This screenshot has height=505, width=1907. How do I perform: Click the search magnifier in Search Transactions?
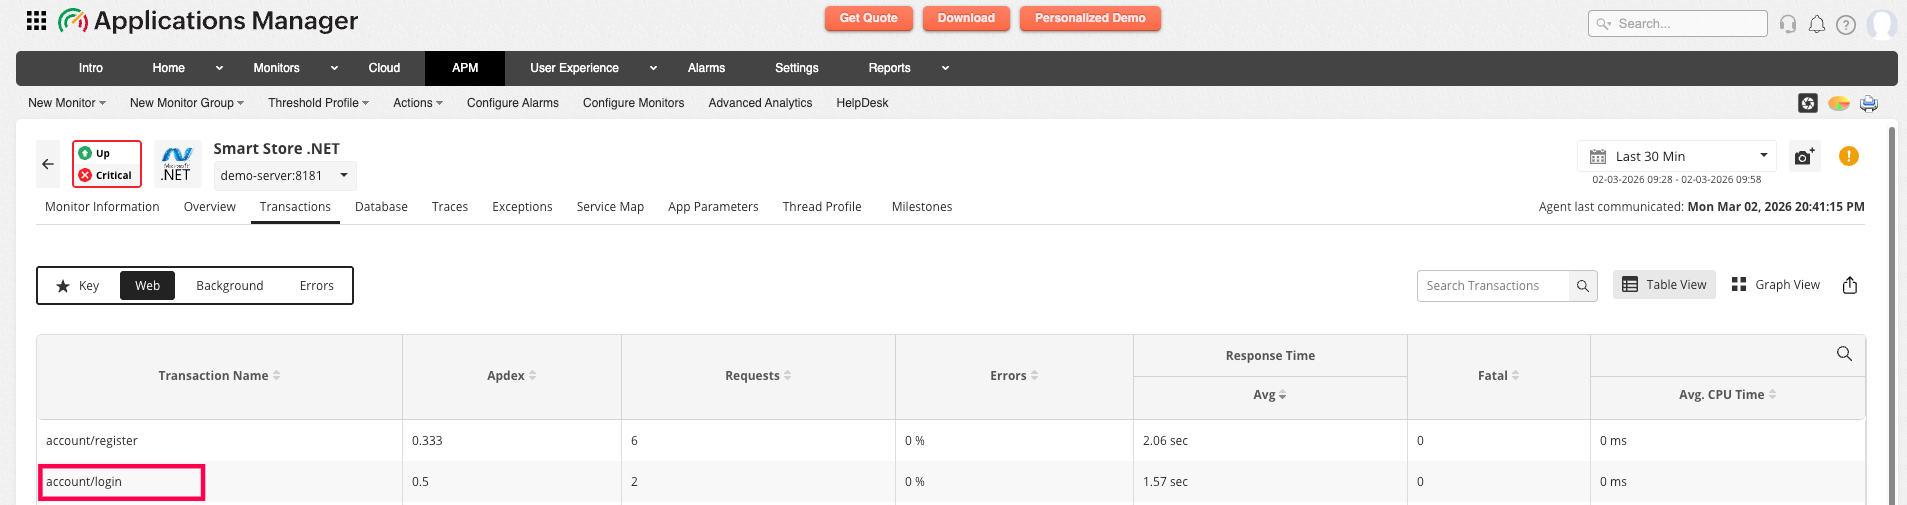click(1583, 286)
